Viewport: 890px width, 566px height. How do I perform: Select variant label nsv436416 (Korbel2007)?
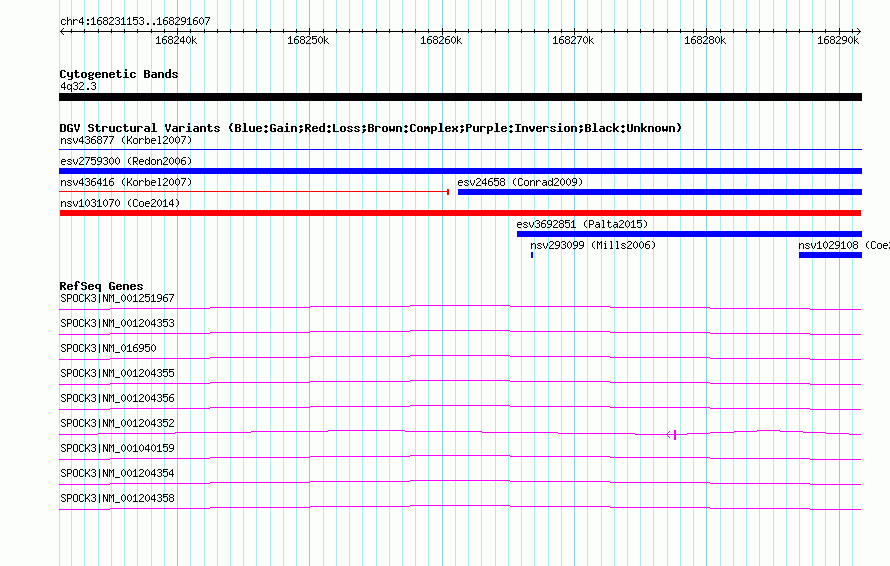[x=126, y=182]
